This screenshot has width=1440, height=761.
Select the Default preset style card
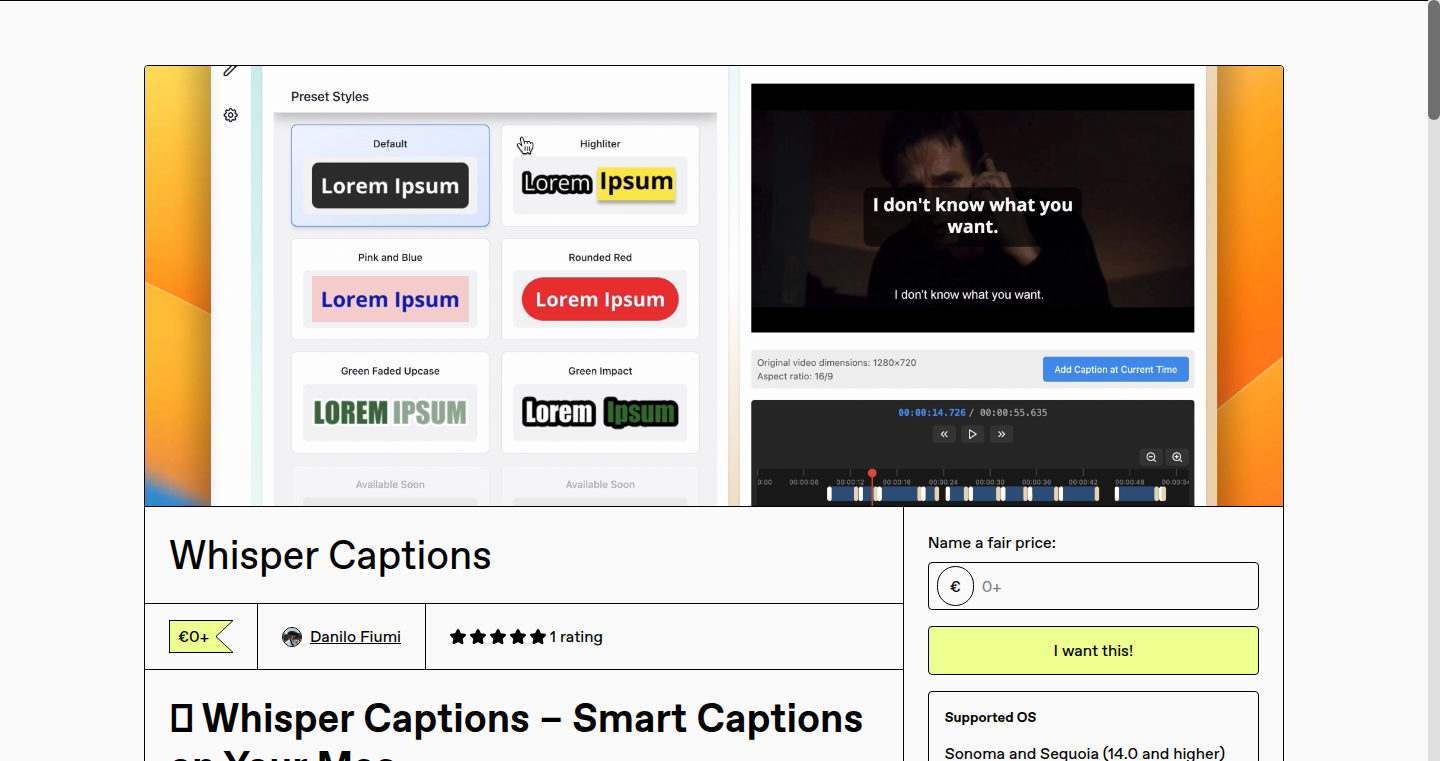pyautogui.click(x=390, y=175)
